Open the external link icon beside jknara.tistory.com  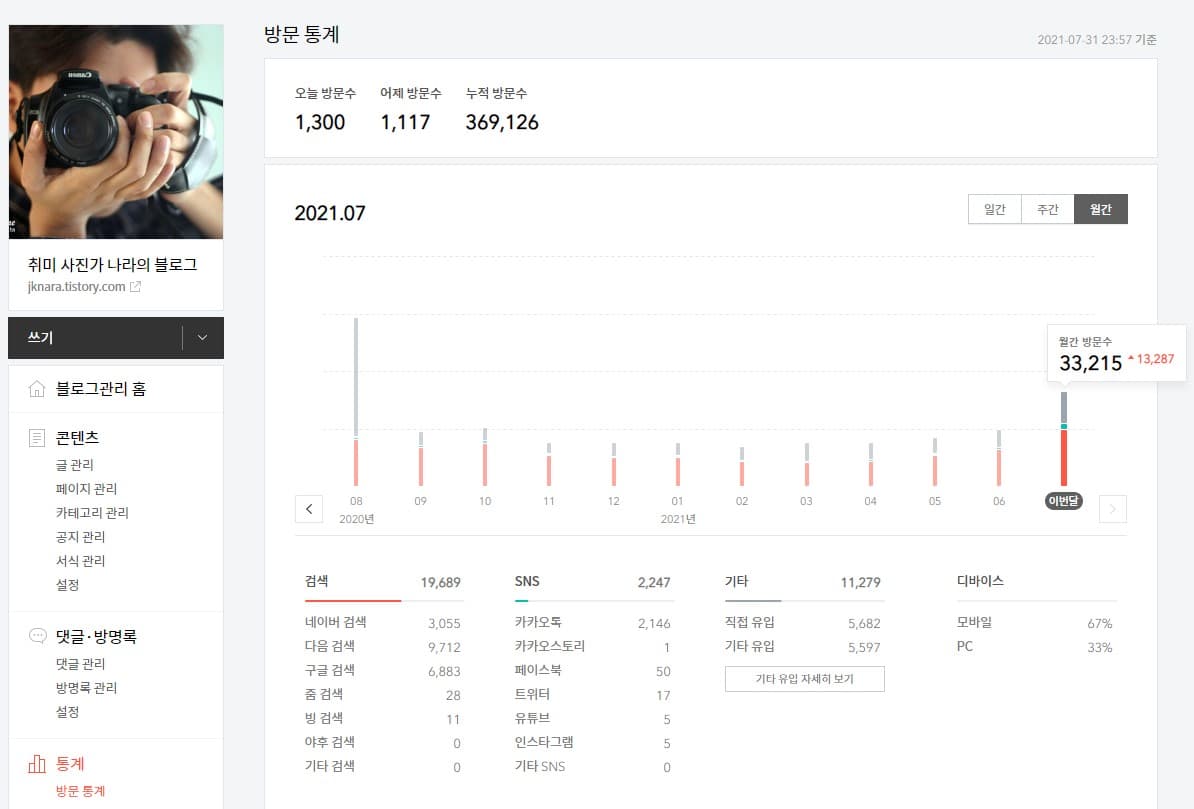click(x=136, y=287)
